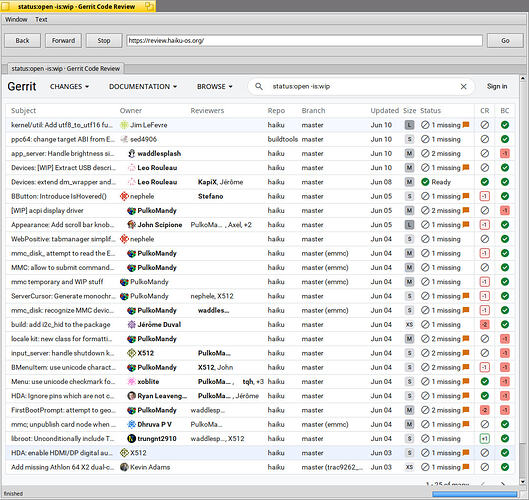Click the Forward button
Image resolution: width=529 pixels, height=500 pixels.
pyautogui.click(x=63, y=40)
